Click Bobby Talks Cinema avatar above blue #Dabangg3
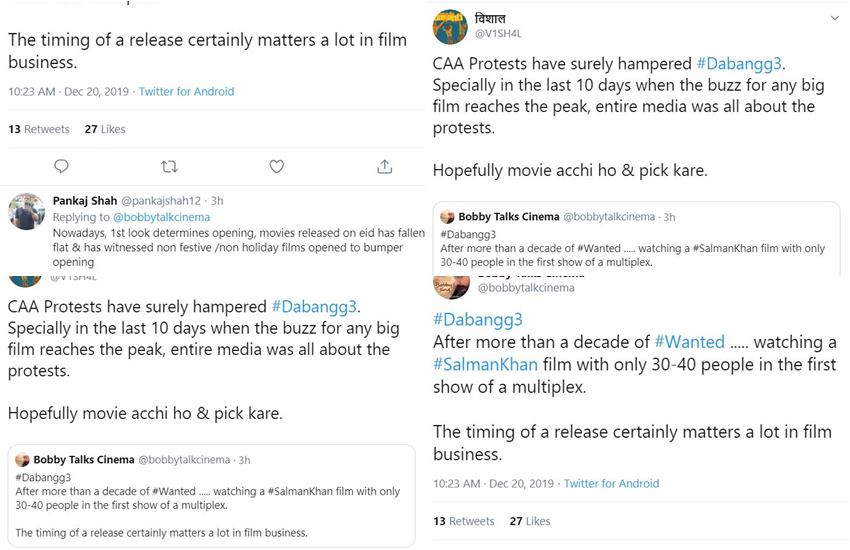 pyautogui.click(x=452, y=283)
